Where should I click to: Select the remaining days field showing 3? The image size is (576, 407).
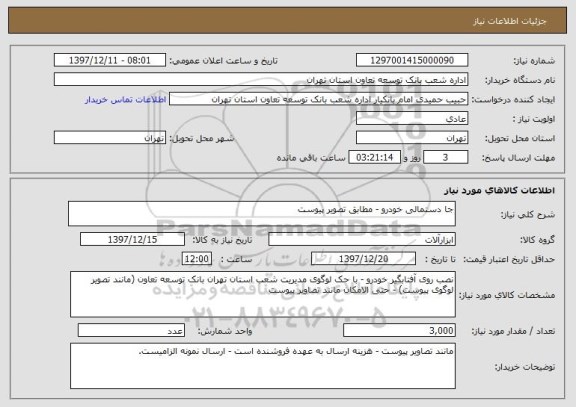pos(446,158)
